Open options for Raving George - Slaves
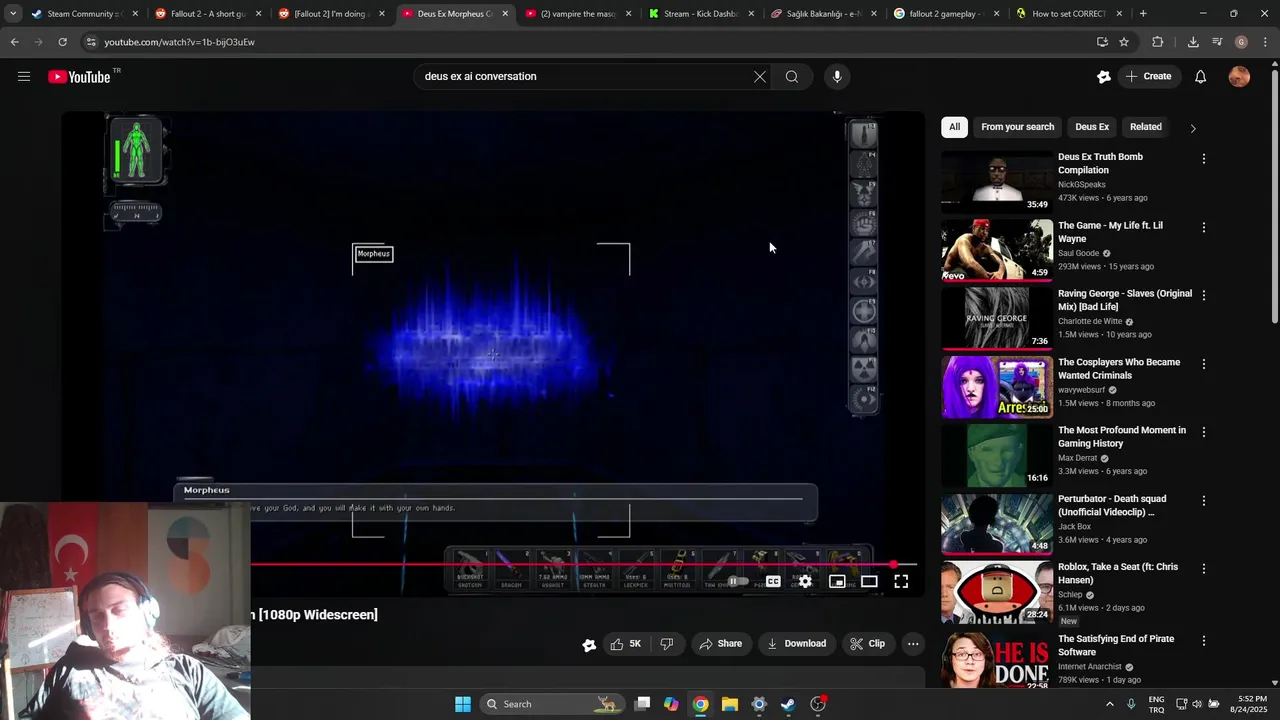 tap(1204, 295)
